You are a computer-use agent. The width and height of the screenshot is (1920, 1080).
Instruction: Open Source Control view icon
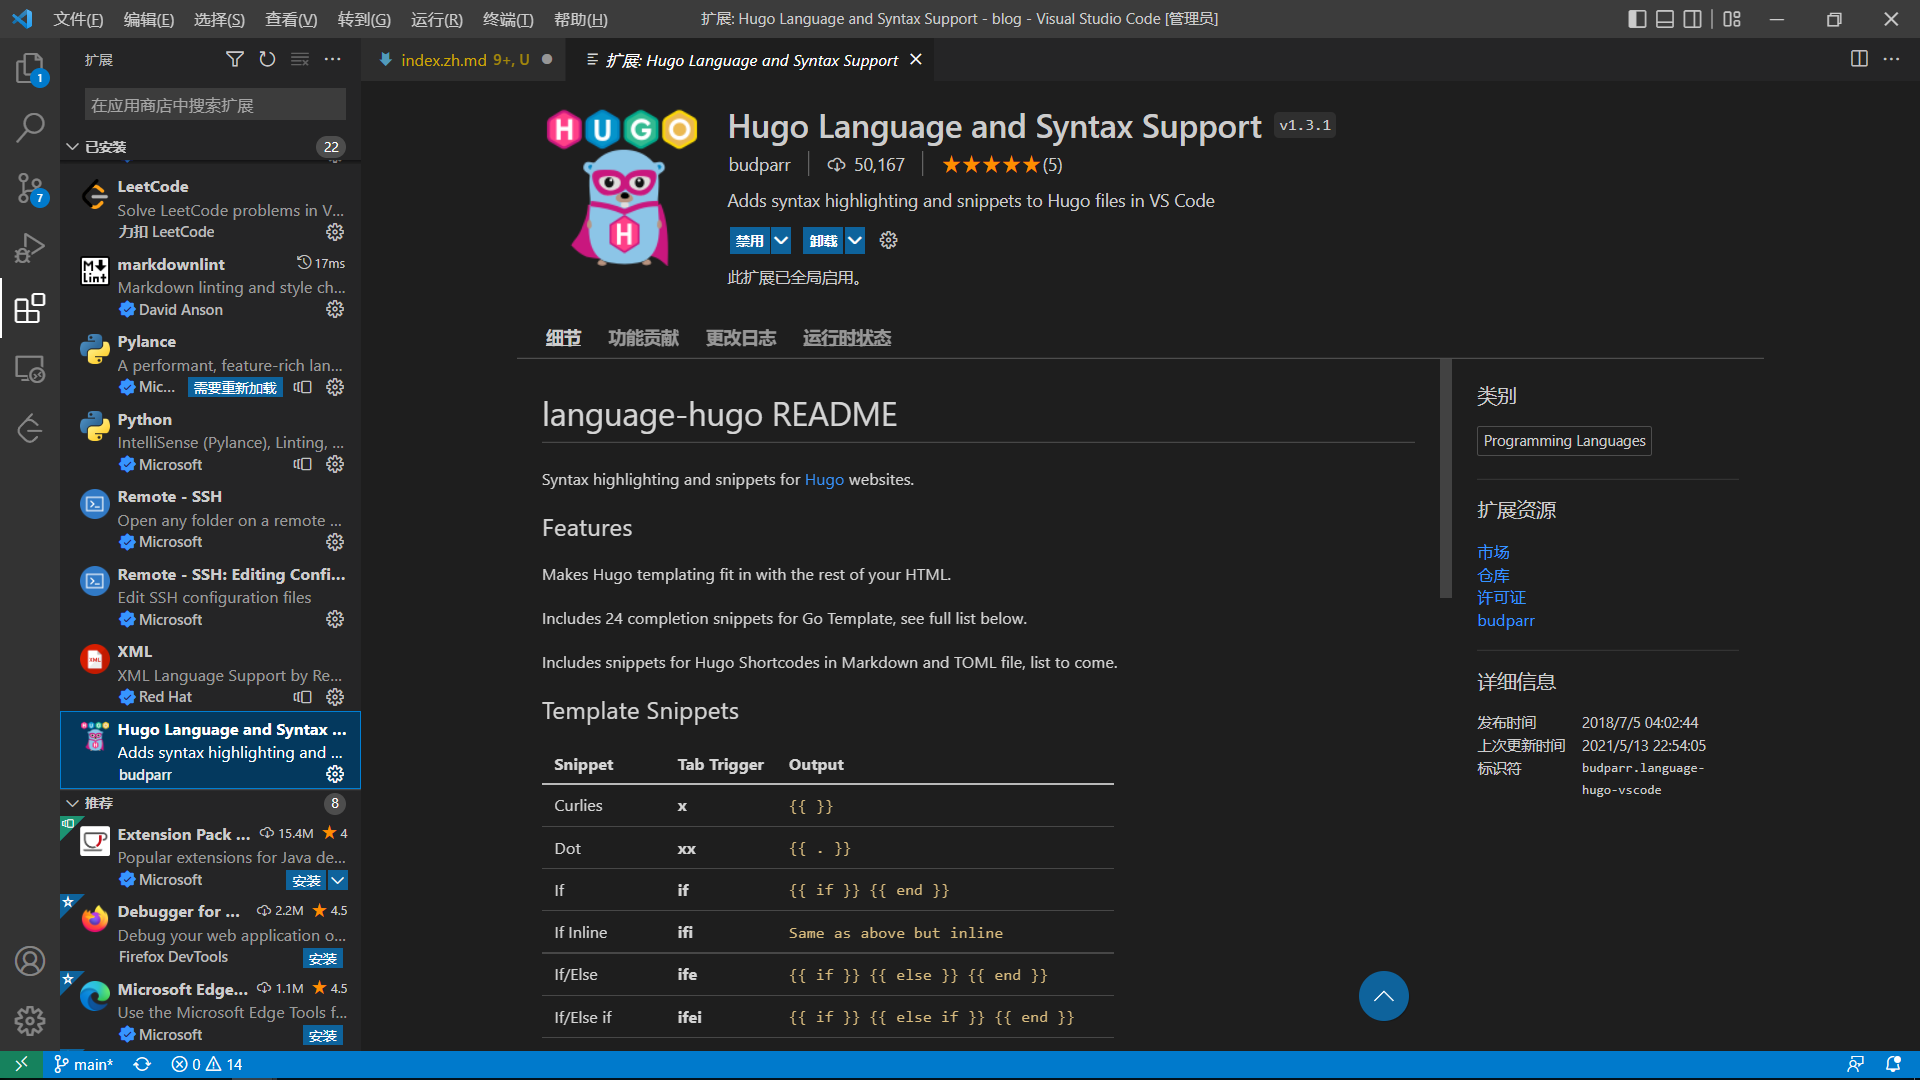[x=30, y=187]
